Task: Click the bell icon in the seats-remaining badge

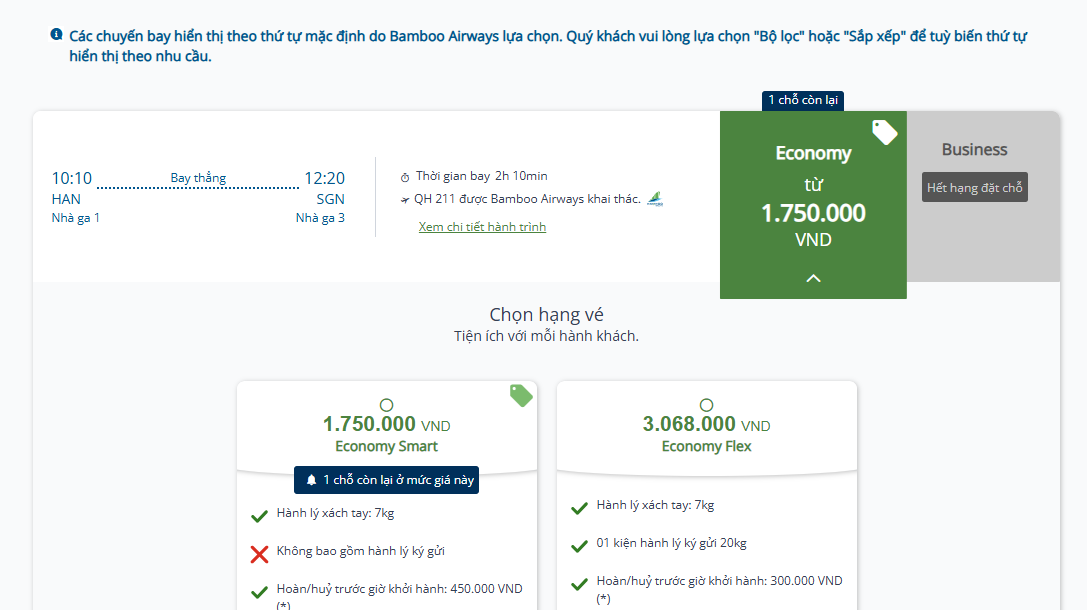Action: 311,480
